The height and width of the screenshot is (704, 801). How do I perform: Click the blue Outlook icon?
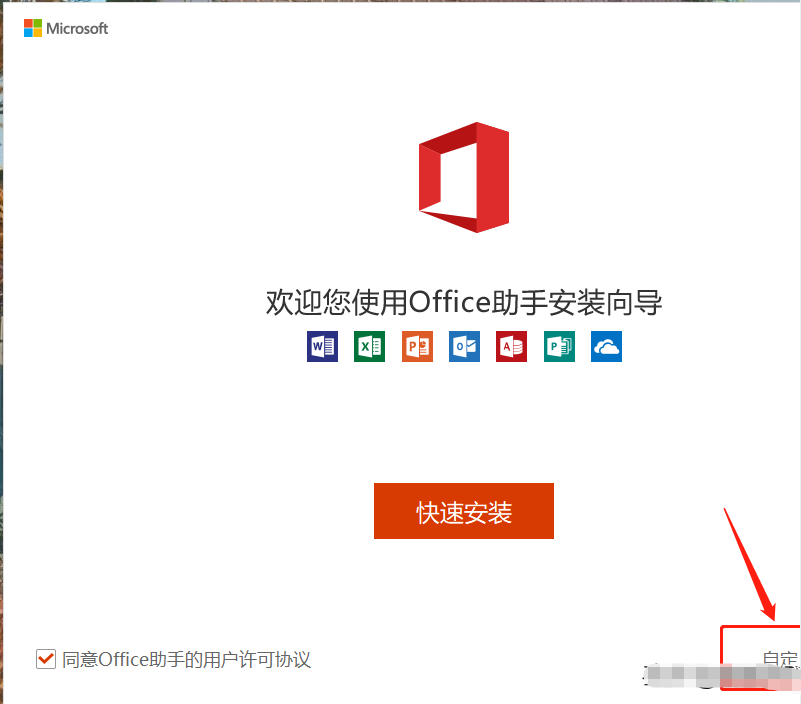(464, 346)
